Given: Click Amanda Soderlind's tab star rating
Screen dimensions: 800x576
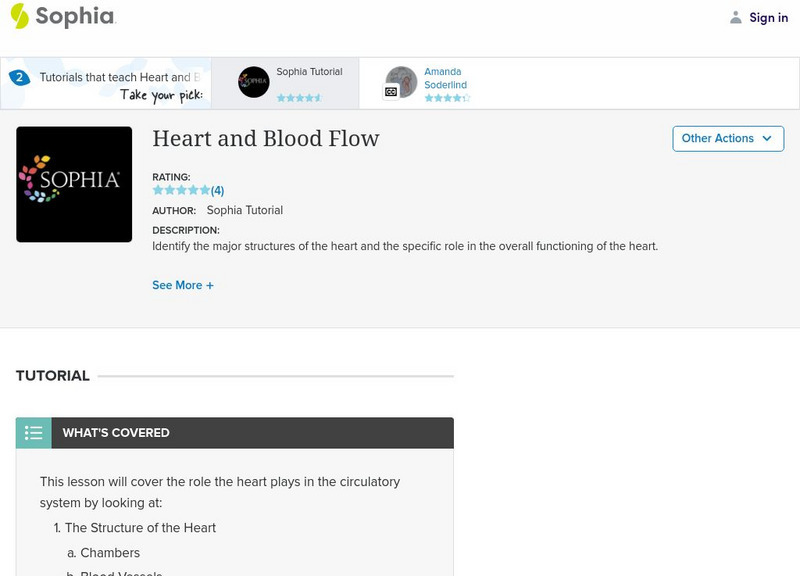Looking at the screenshot, I should coord(446,98).
